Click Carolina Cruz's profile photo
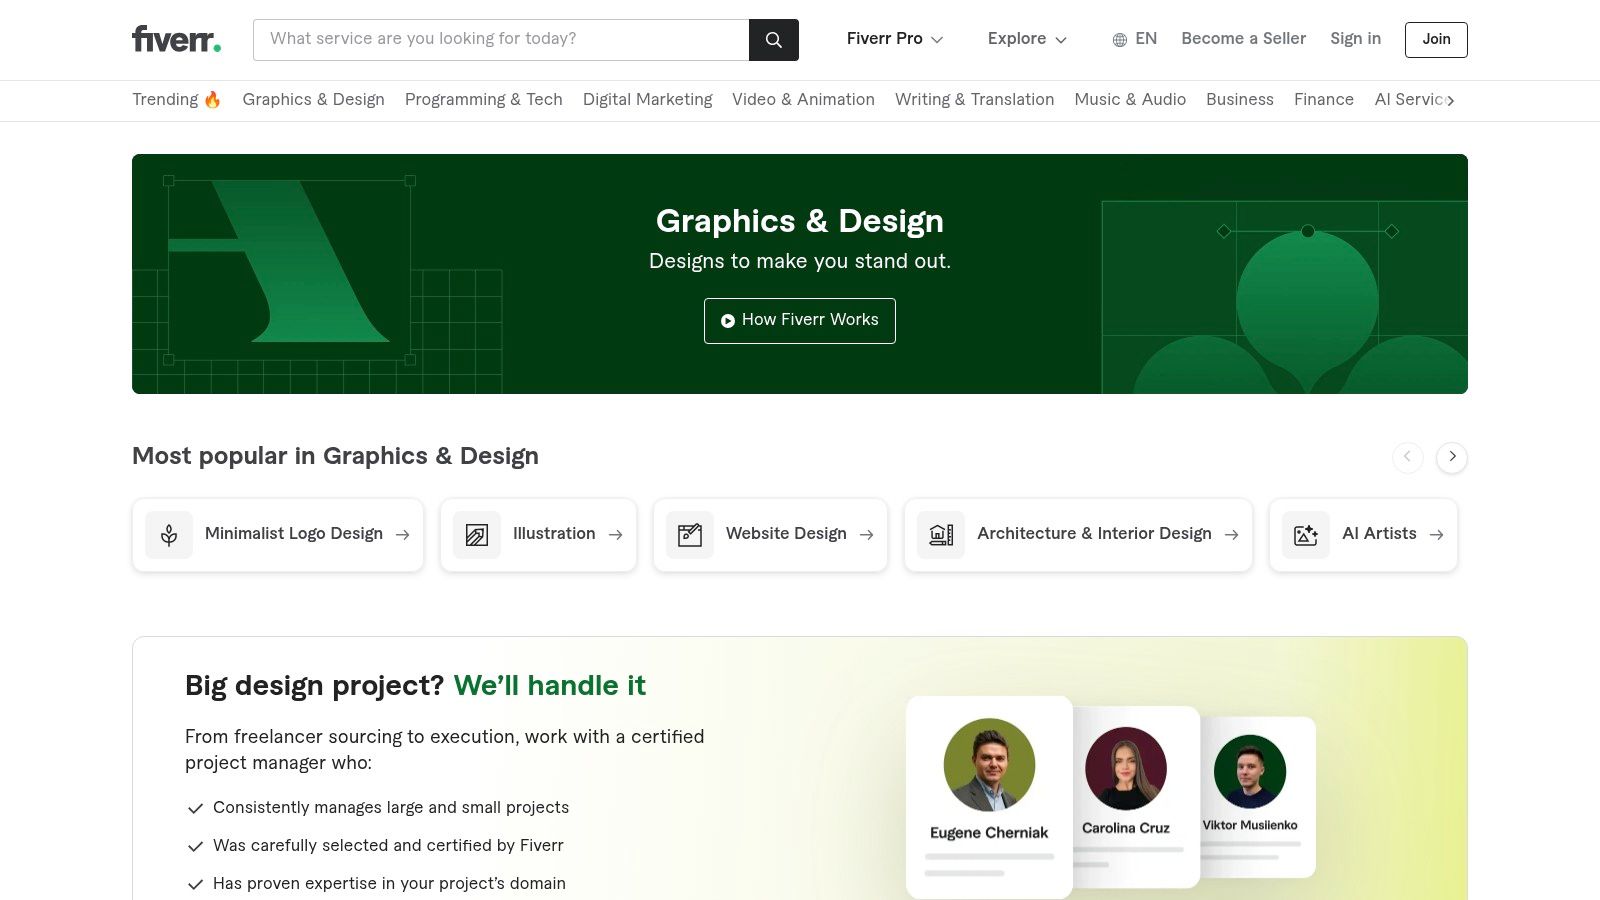The image size is (1600, 900). pos(1126,768)
